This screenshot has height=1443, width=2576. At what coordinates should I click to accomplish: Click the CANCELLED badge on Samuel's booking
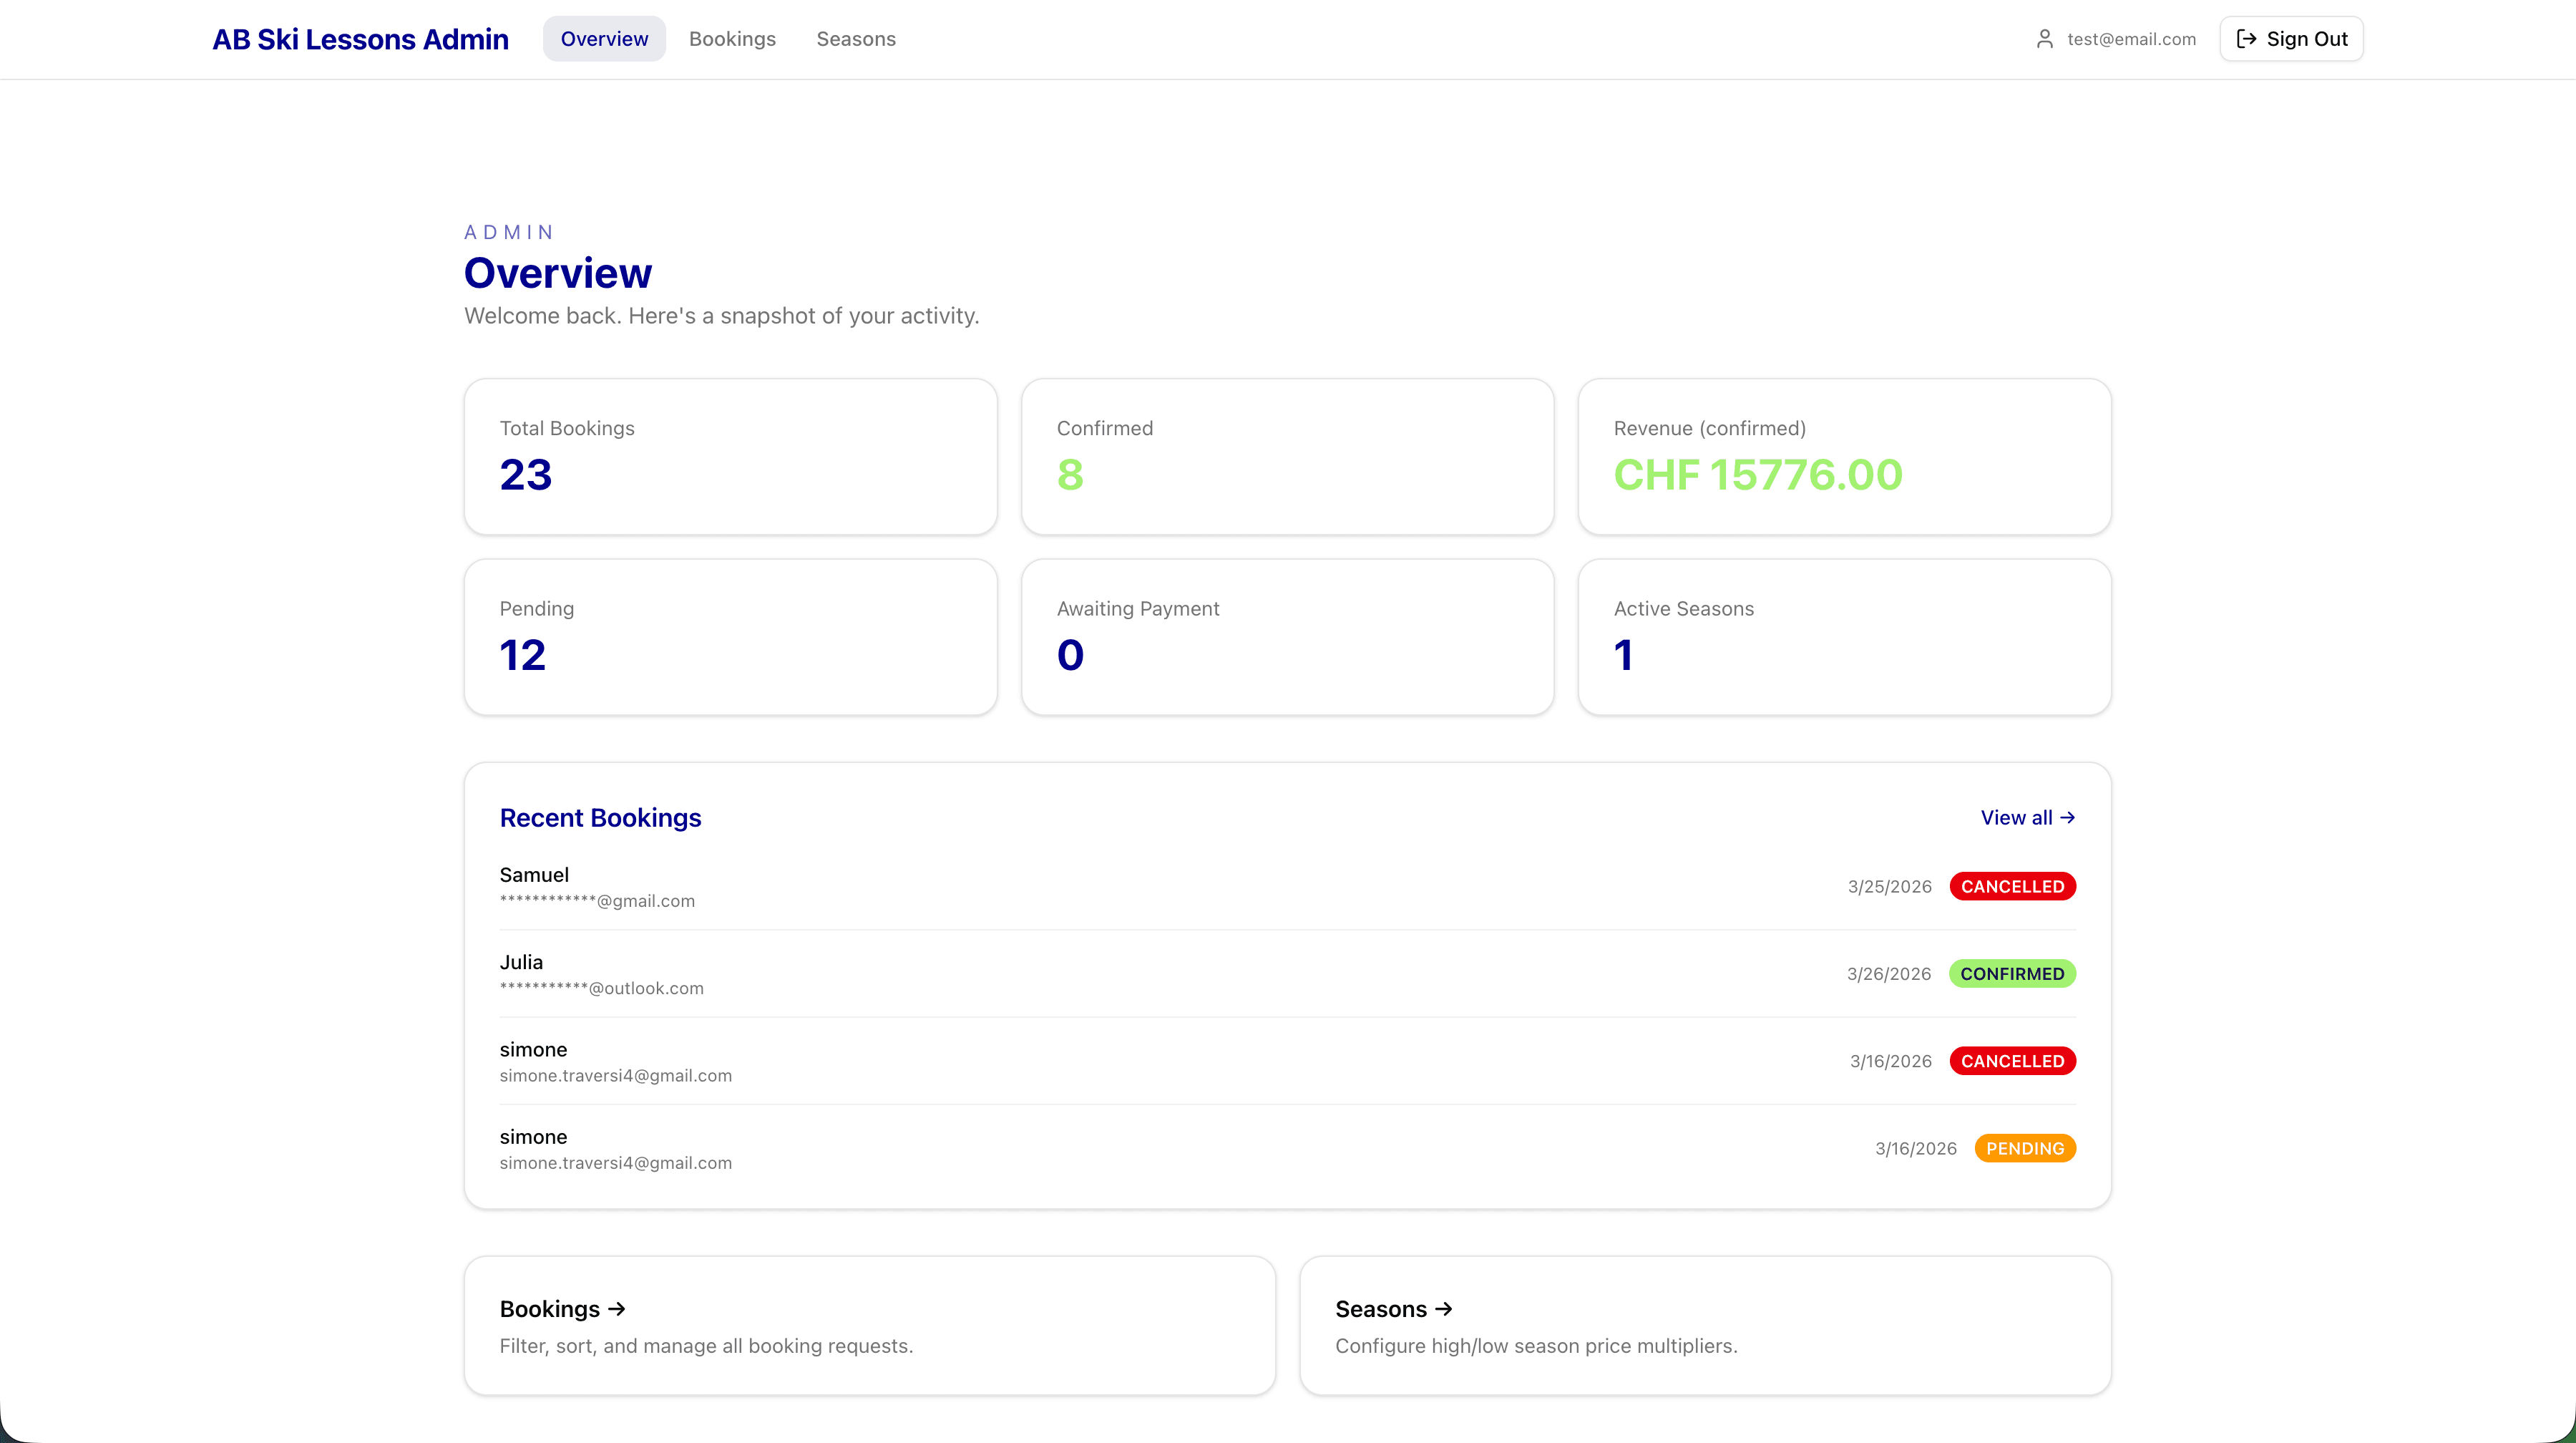pyautogui.click(x=2013, y=886)
